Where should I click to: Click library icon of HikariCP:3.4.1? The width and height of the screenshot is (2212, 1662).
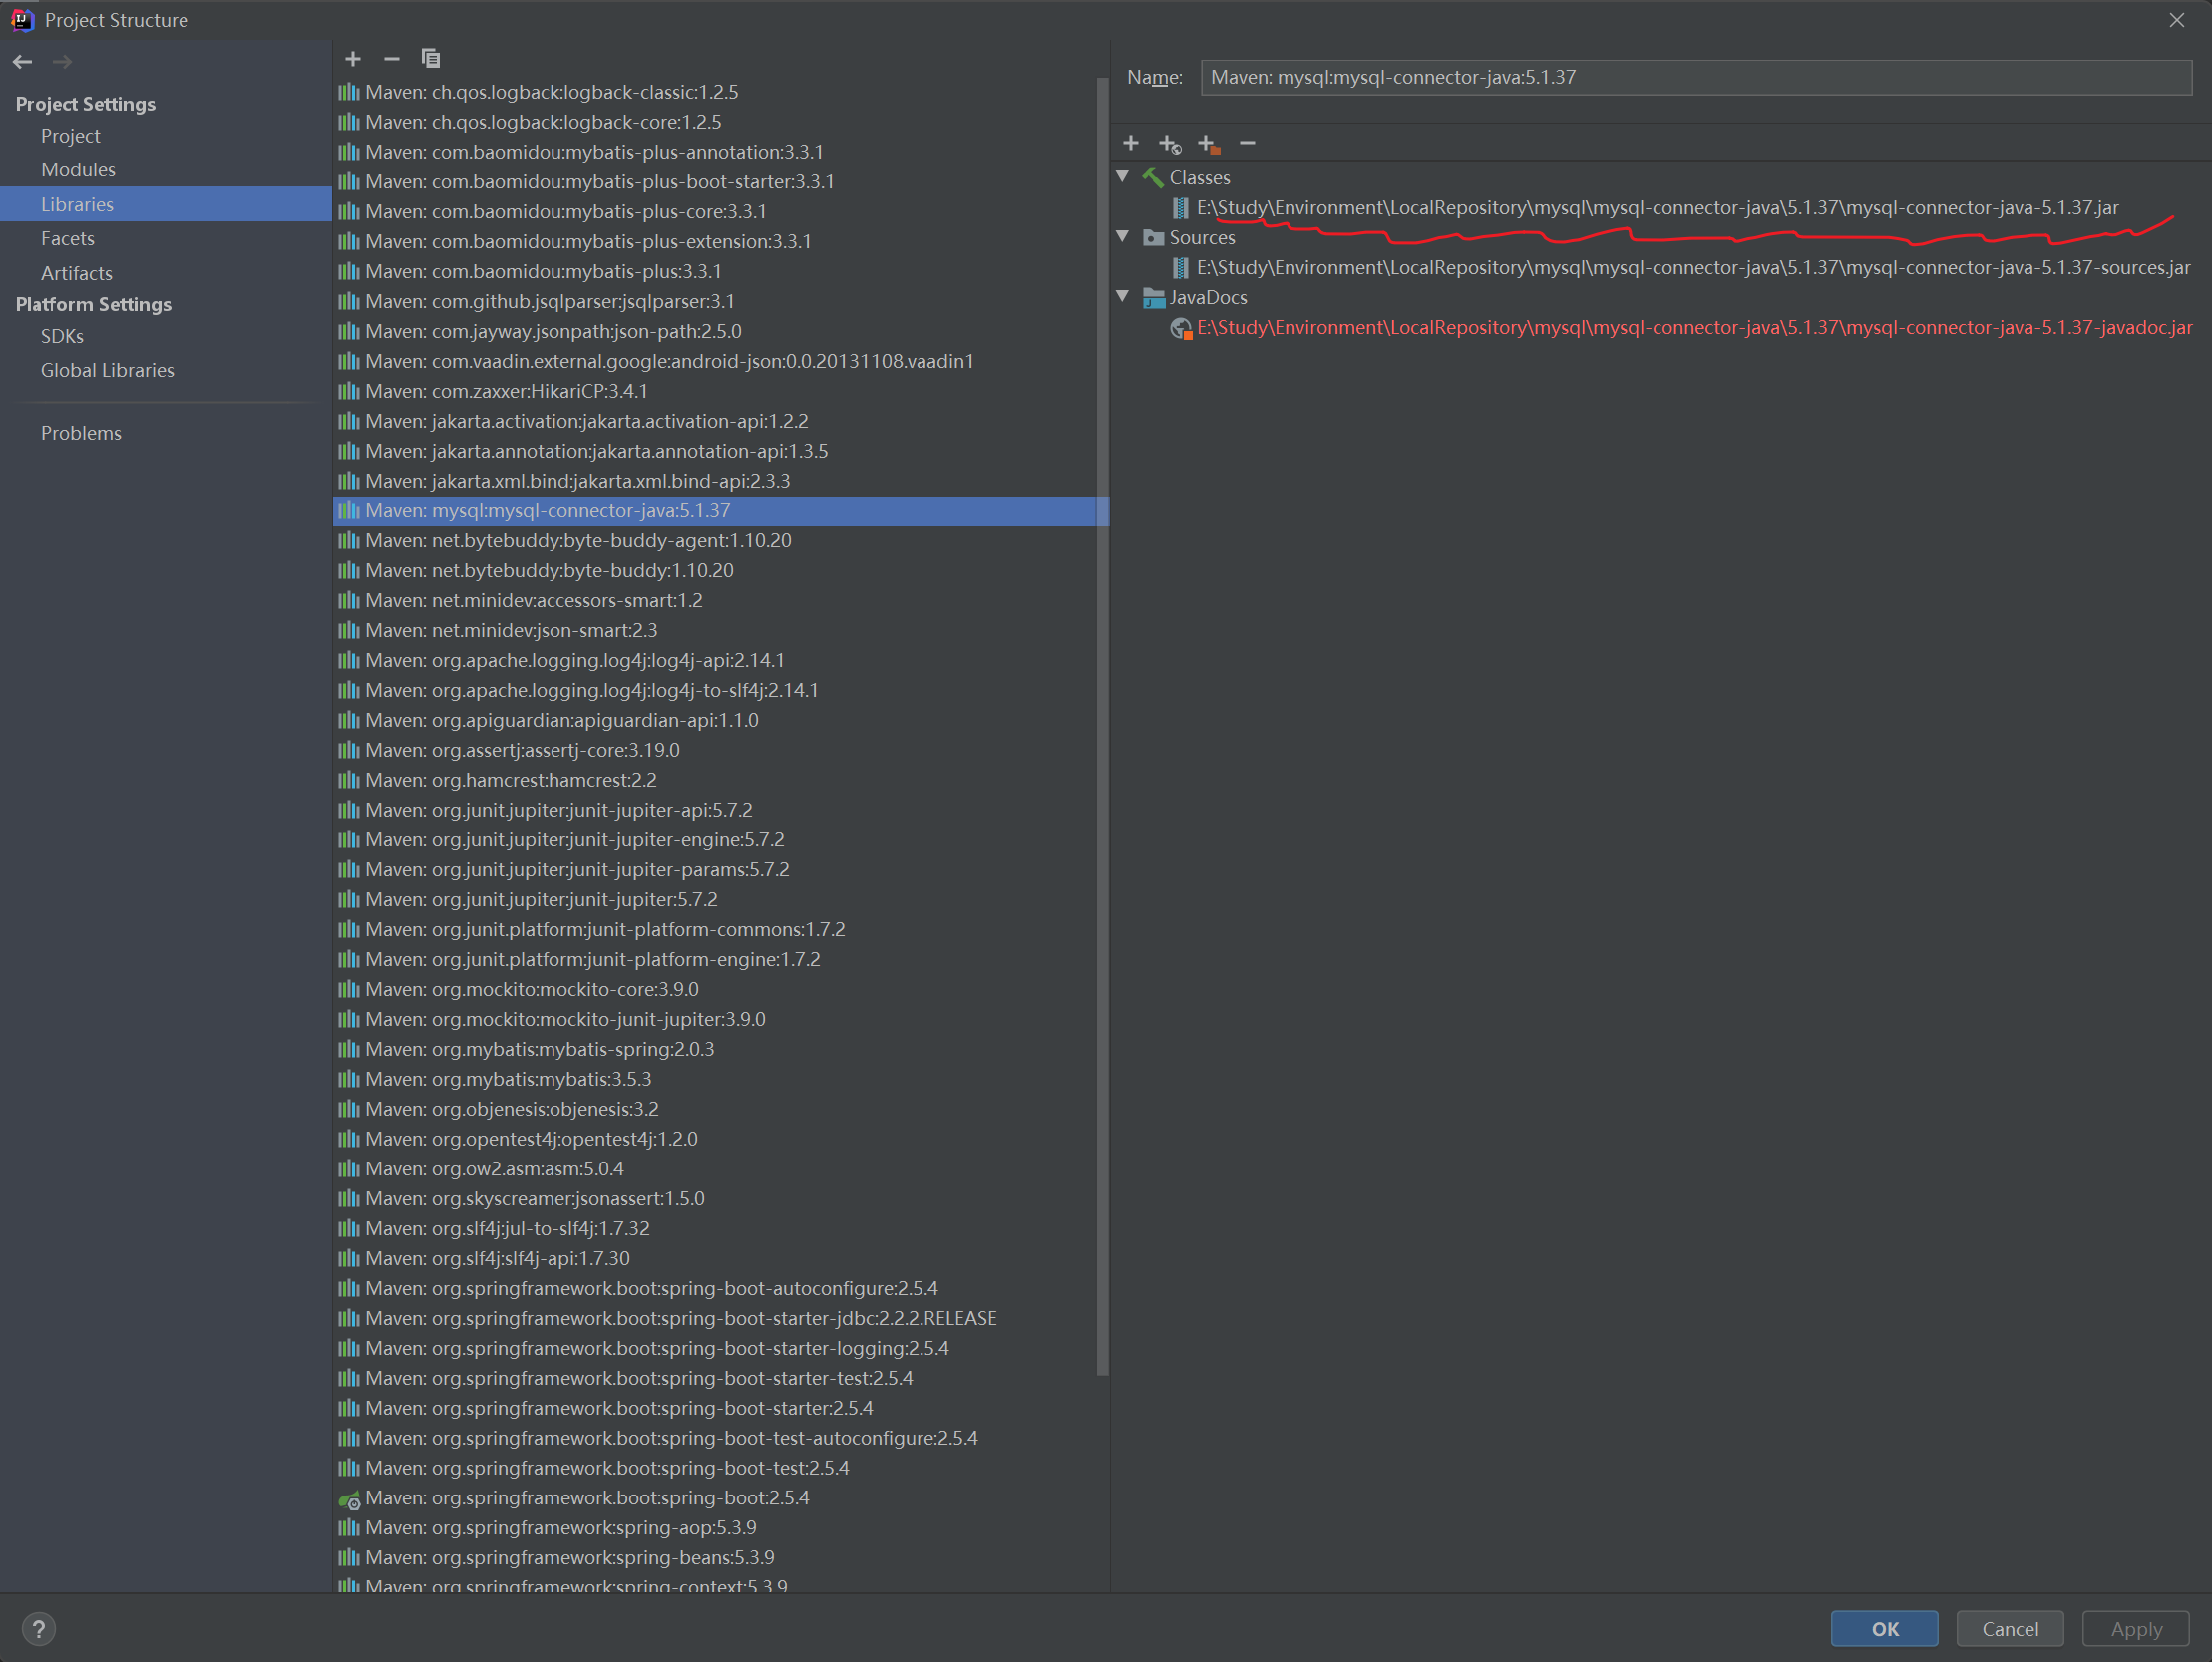click(349, 391)
